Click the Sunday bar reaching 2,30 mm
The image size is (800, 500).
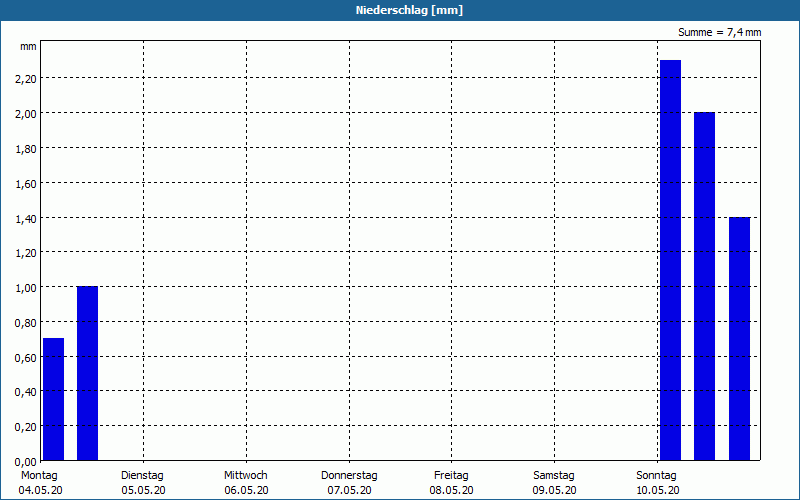tap(670, 260)
